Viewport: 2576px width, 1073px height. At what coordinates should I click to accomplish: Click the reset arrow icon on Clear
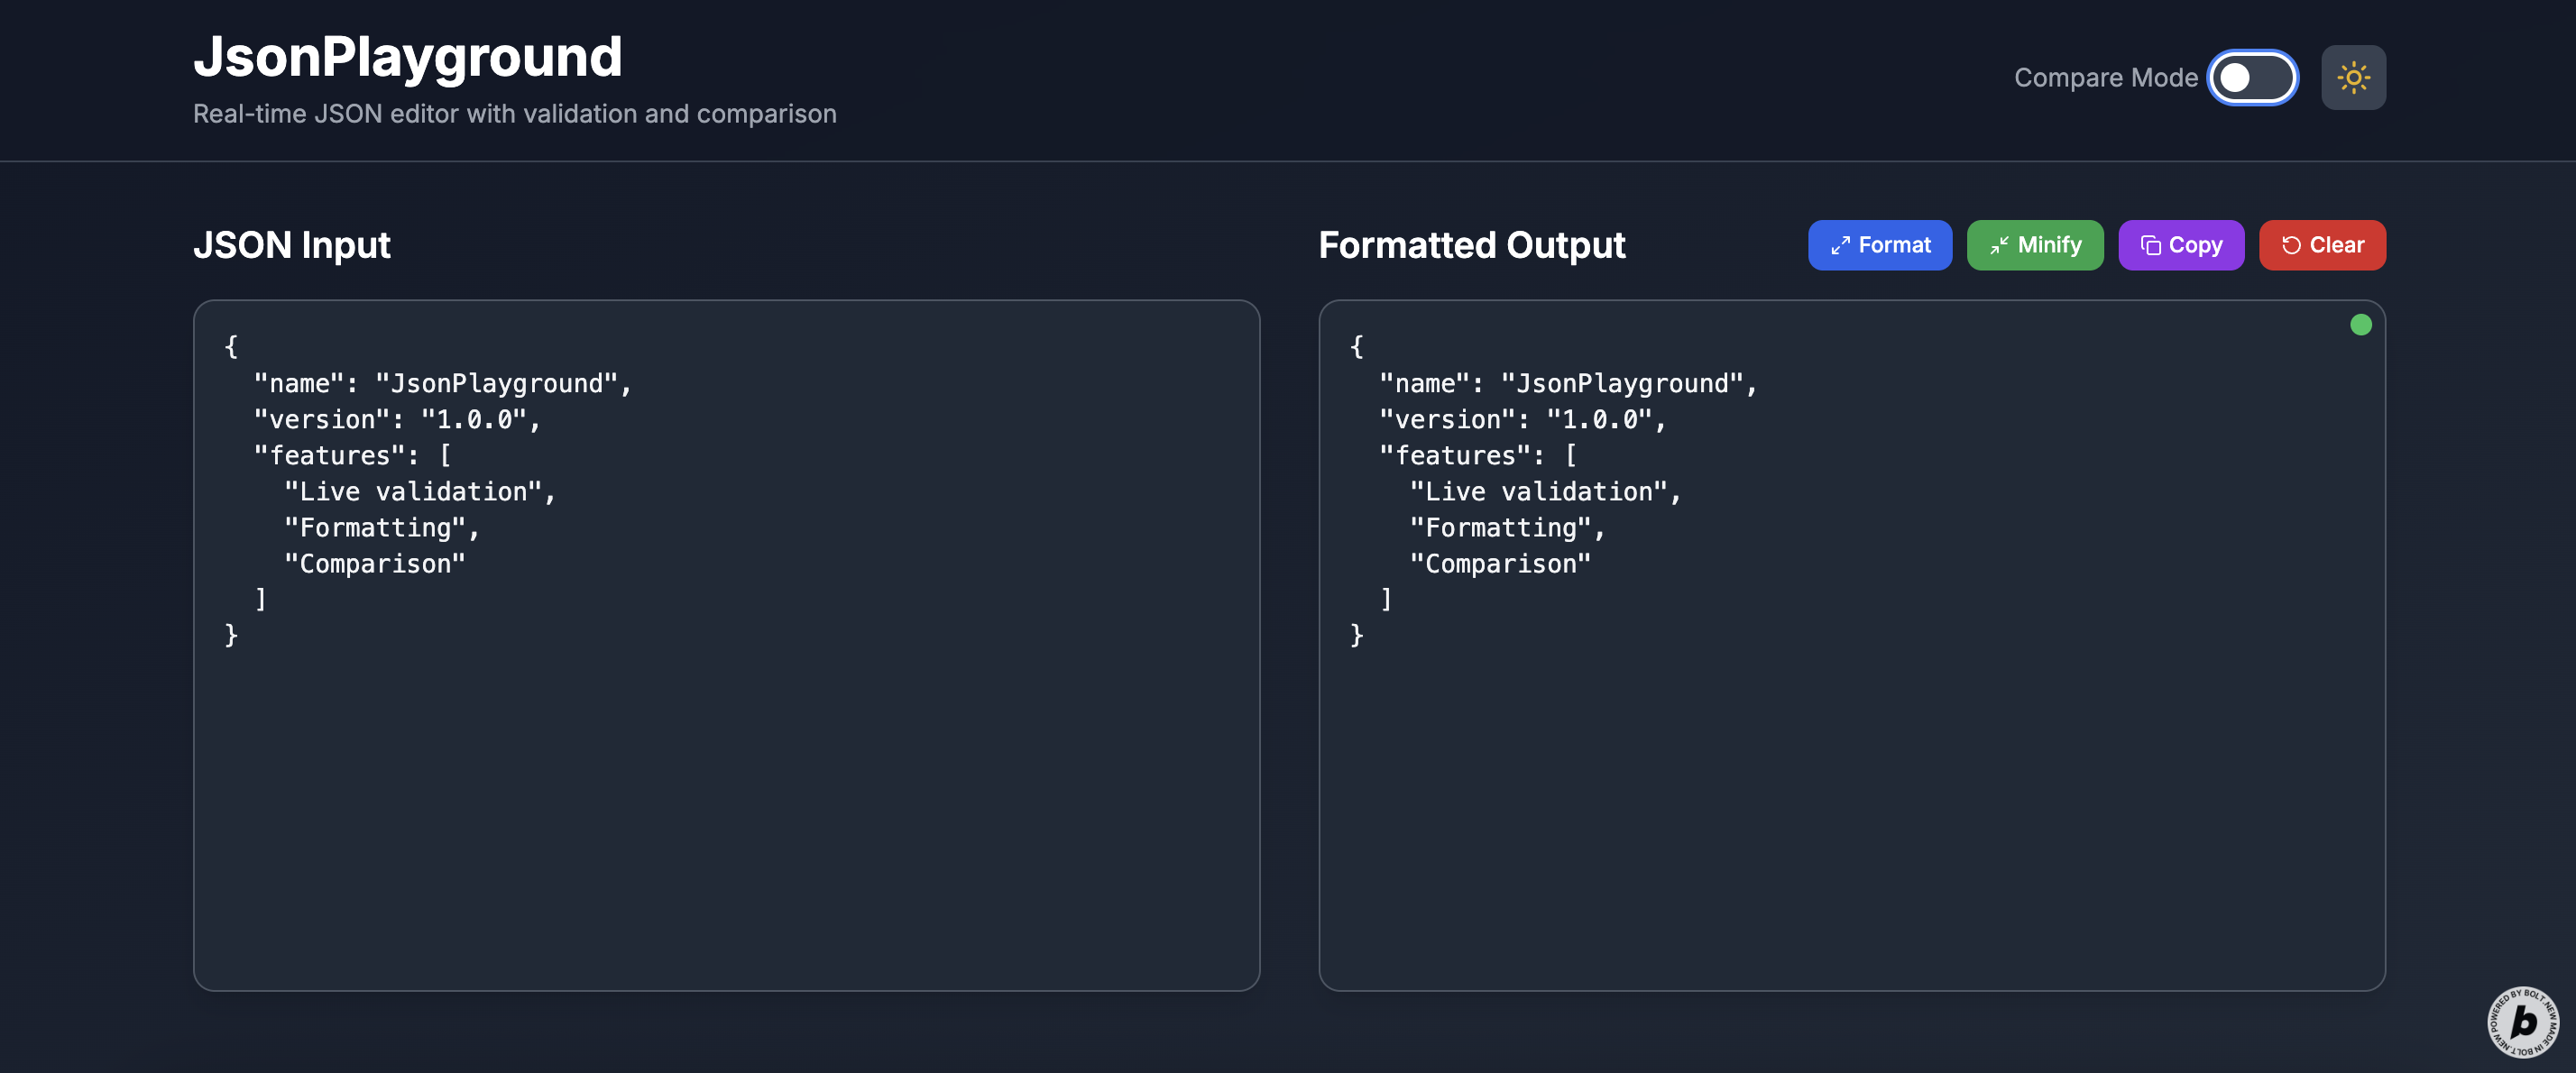[x=2291, y=246]
